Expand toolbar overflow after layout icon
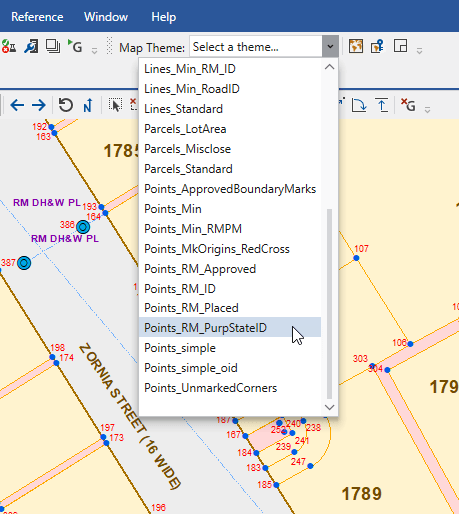The width and height of the screenshot is (459, 514). point(420,51)
